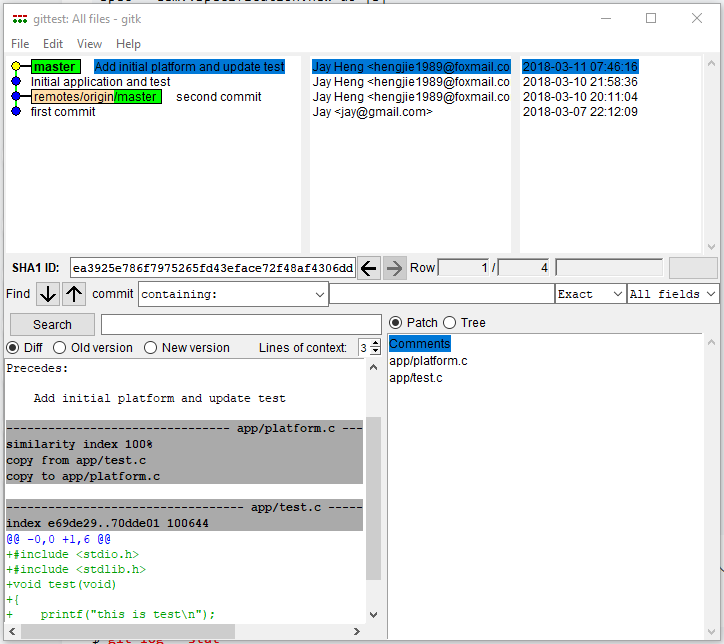
Task: Click date 2018-03-10 20:11:04
Action: [580, 96]
